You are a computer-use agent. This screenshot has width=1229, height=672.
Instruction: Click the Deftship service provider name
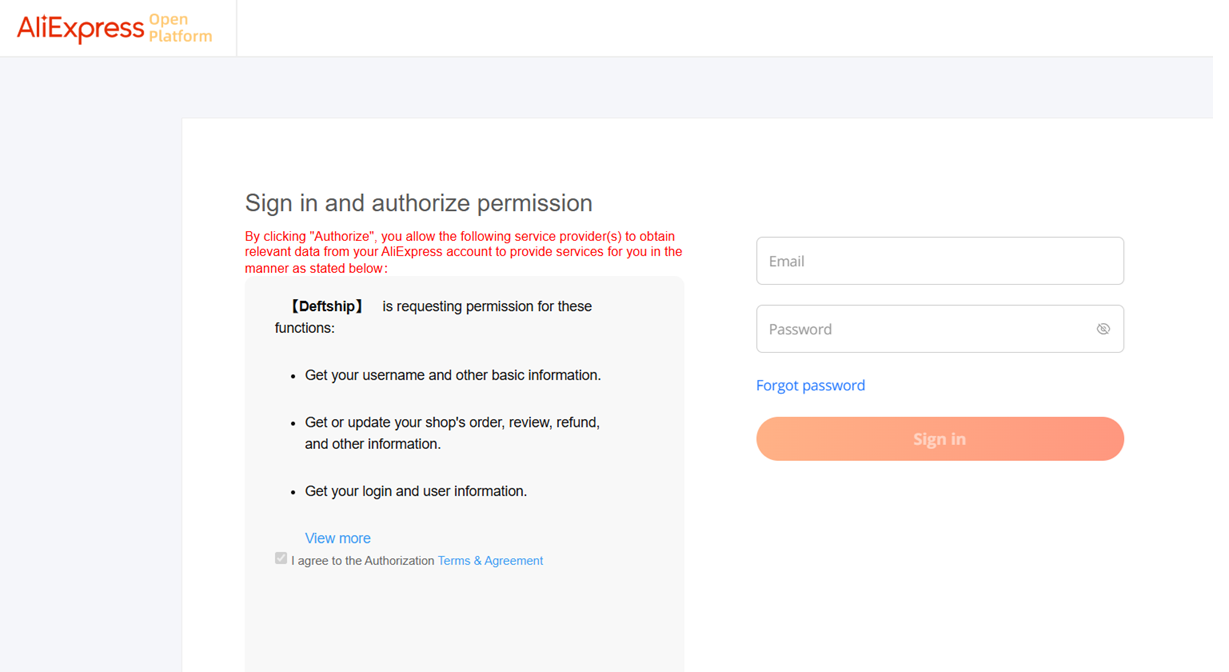tap(326, 306)
